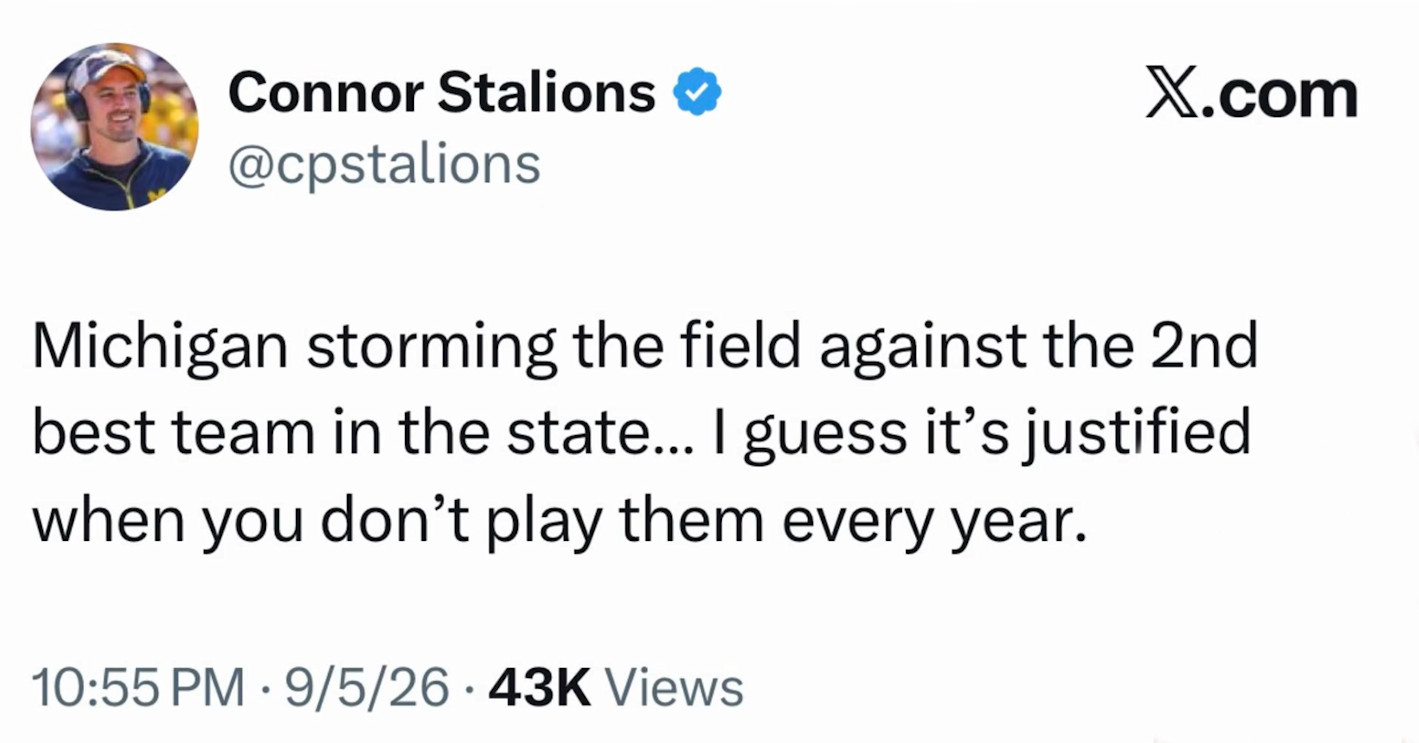Click the Views label
The width and height of the screenshot is (1419, 743).
675,688
